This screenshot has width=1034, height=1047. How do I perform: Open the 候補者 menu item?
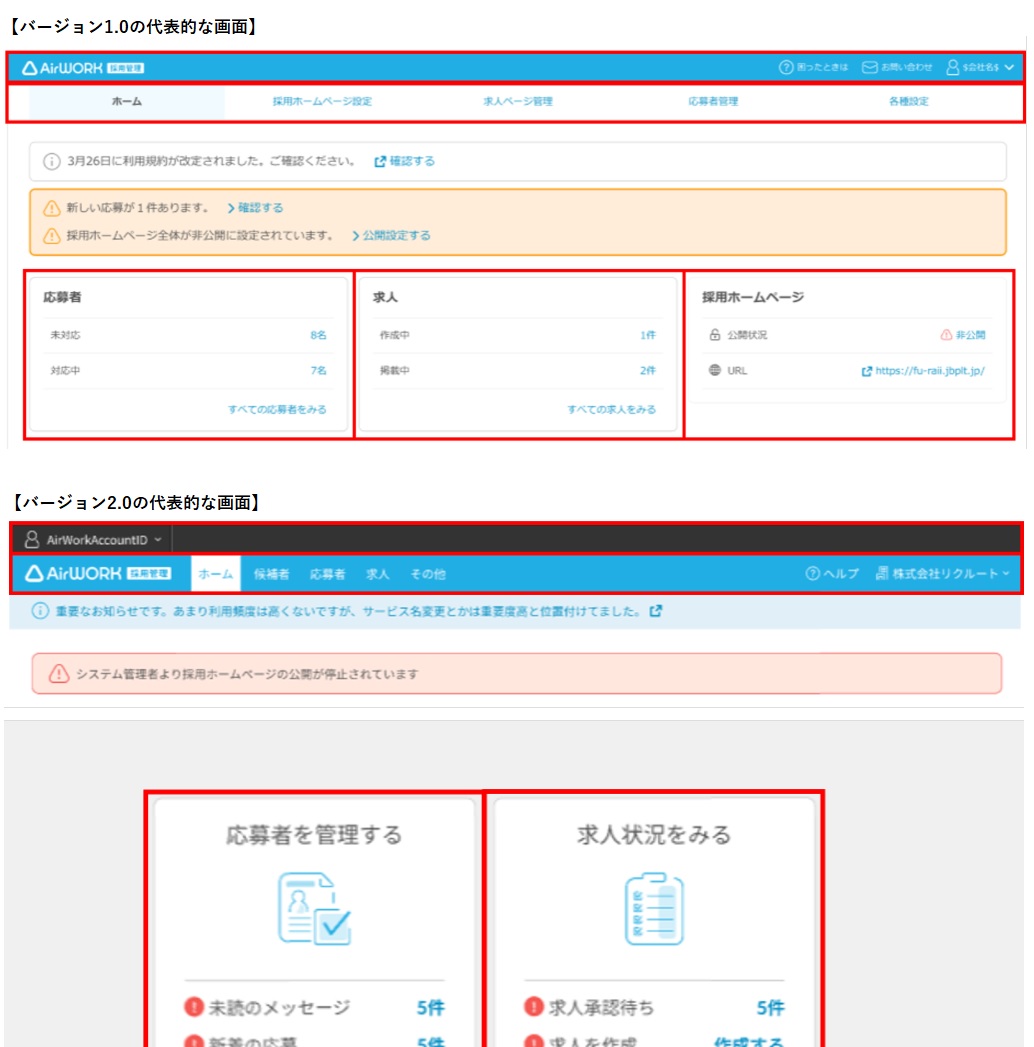[x=271, y=574]
